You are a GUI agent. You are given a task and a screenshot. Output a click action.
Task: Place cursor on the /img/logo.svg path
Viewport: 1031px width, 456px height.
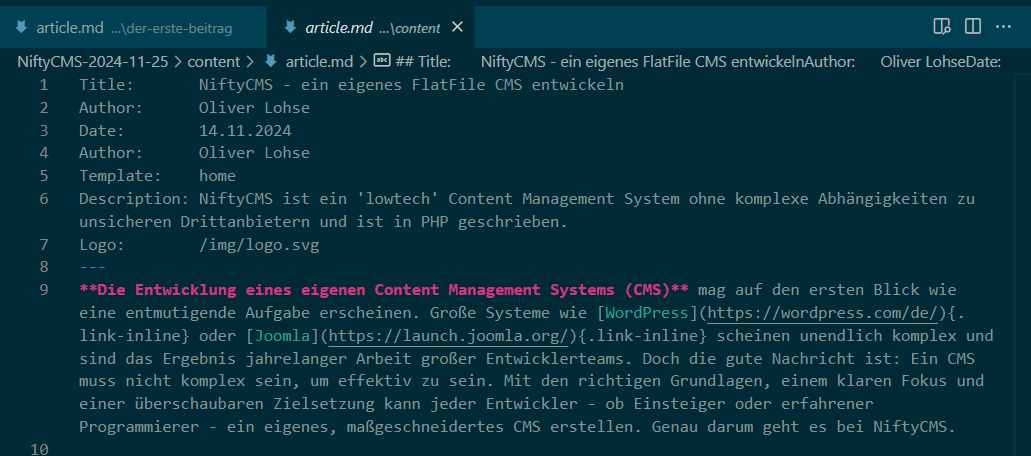point(259,244)
